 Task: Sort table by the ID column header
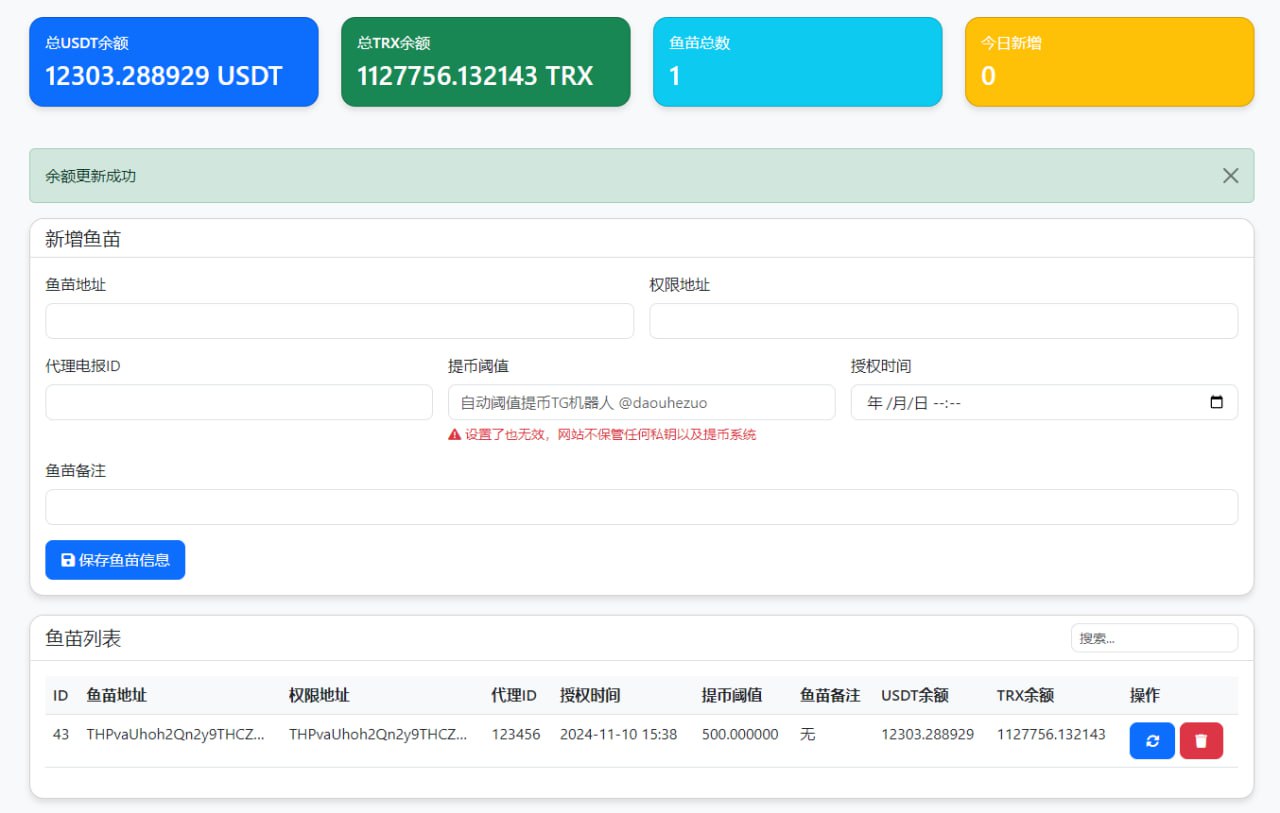tap(61, 695)
